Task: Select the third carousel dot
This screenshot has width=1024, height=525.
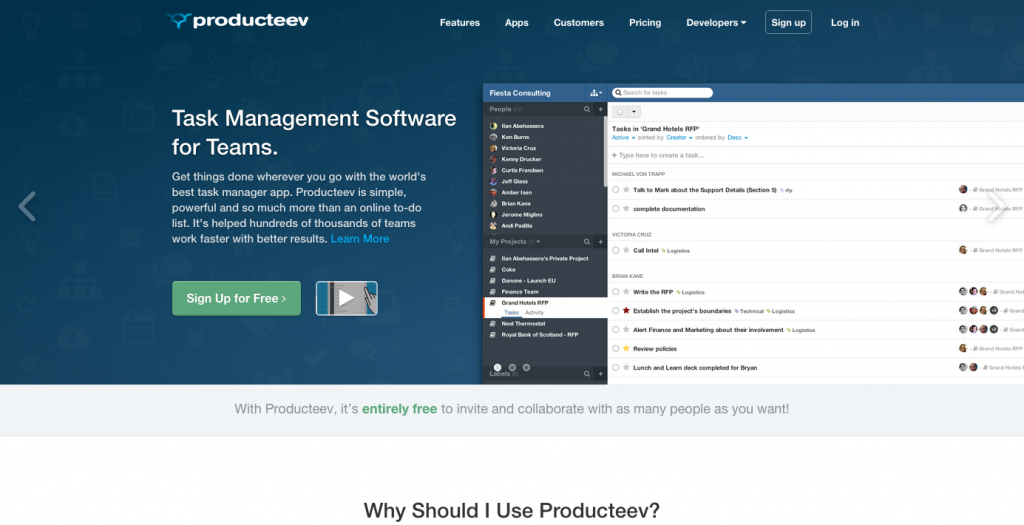Action: [526, 368]
